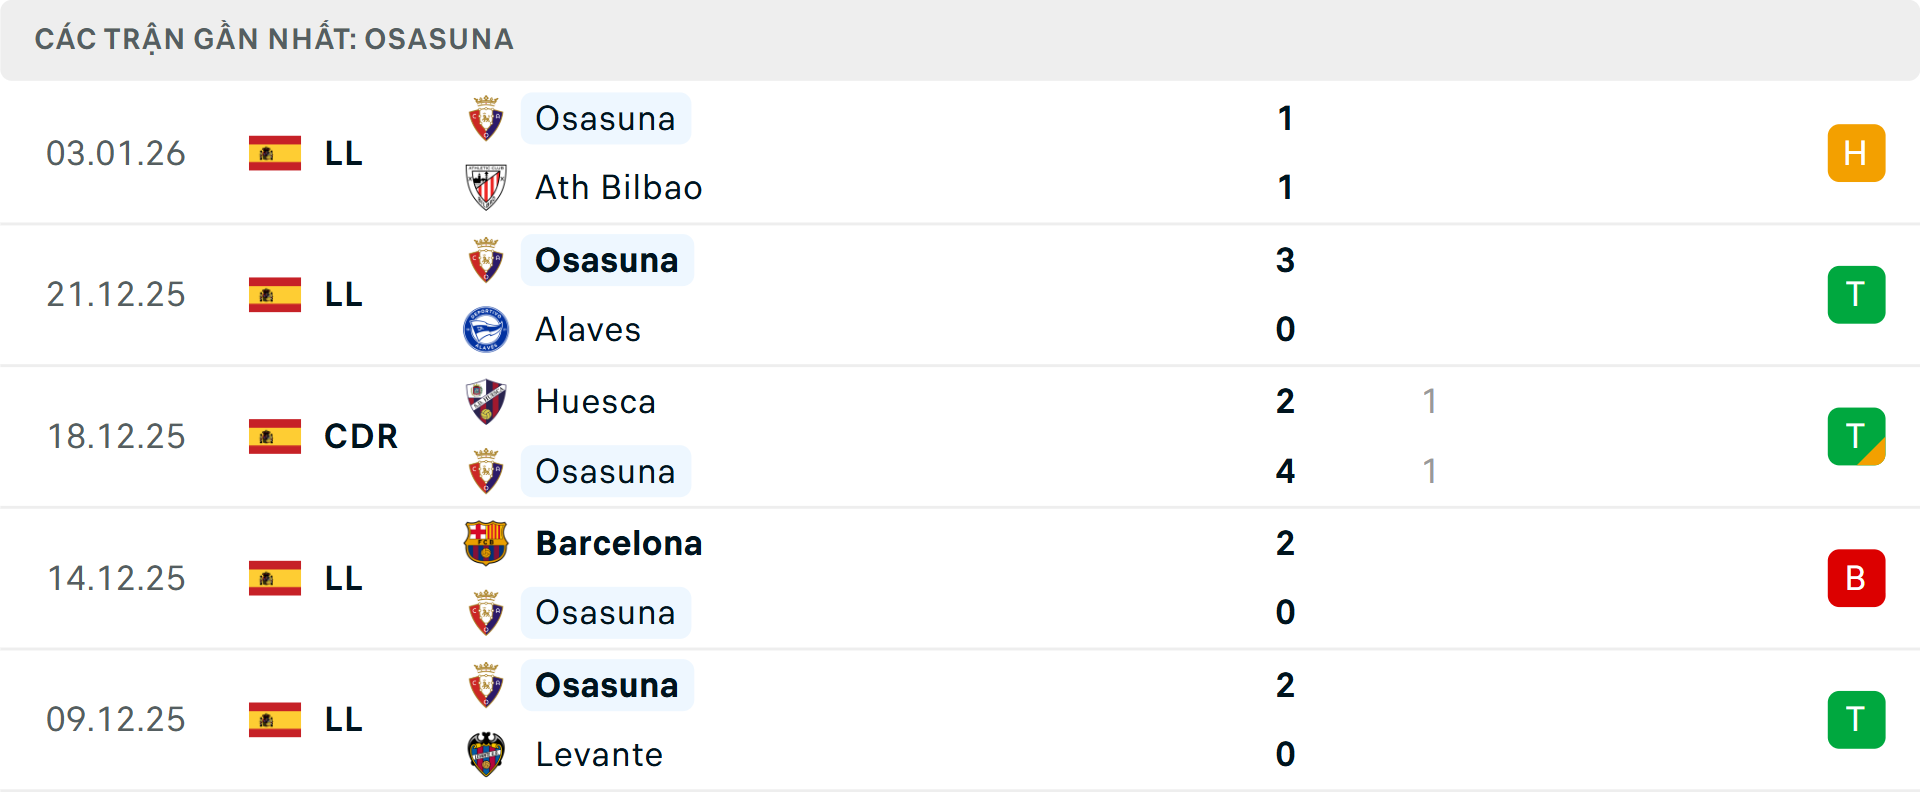Select the Barcelona club badge

point(487,543)
